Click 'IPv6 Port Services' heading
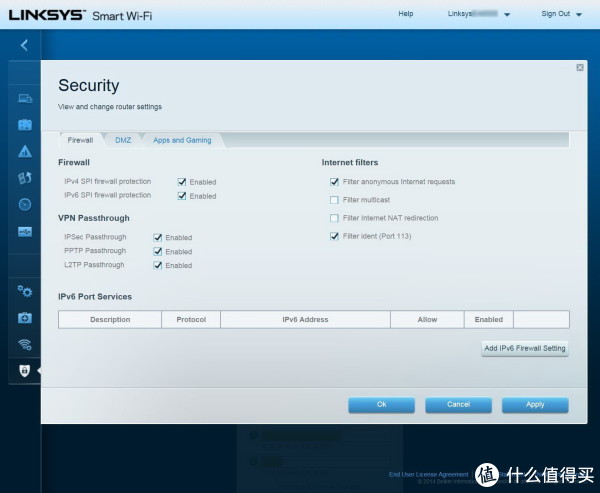 pyautogui.click(x=95, y=297)
